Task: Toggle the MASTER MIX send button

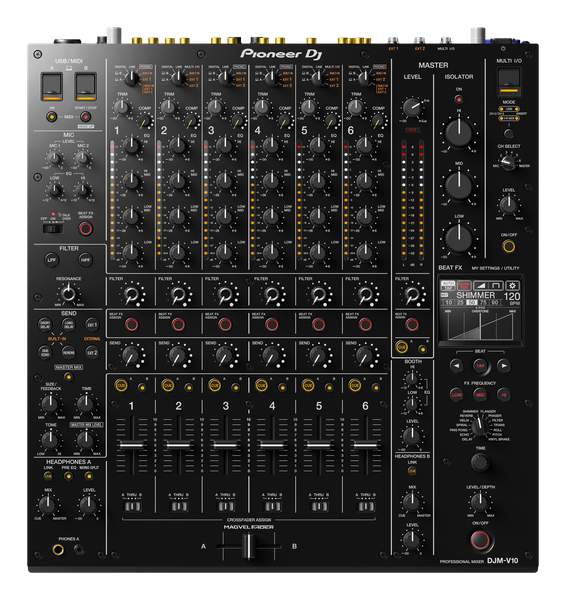Action: pos(69,377)
